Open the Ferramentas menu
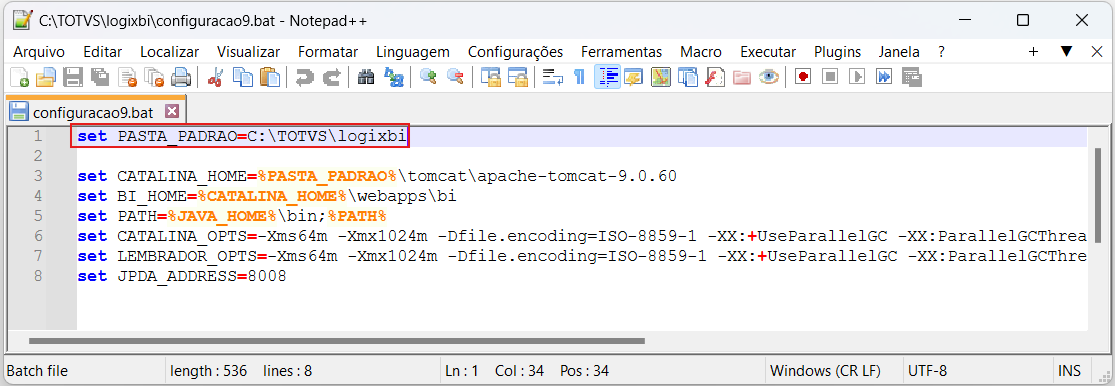This screenshot has height=386, width=1115. (621, 52)
